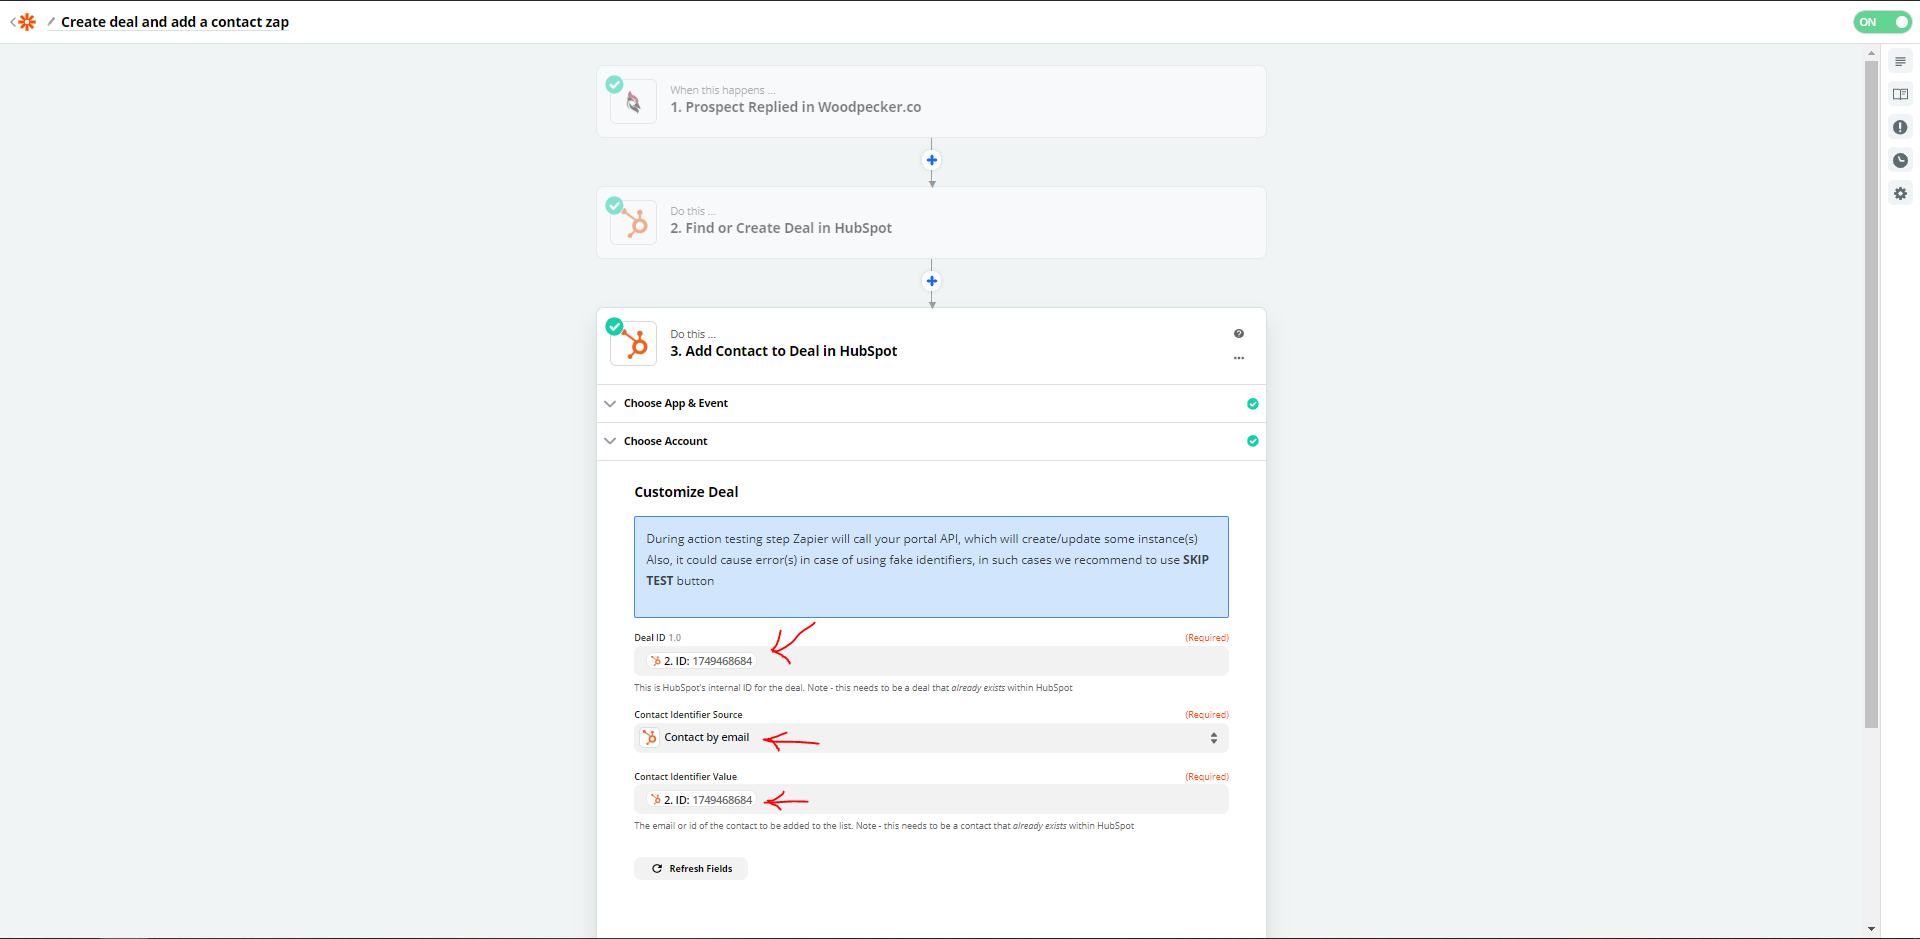This screenshot has height=939, width=1920.
Task: Open help question mark for step 3
Action: click(1239, 334)
